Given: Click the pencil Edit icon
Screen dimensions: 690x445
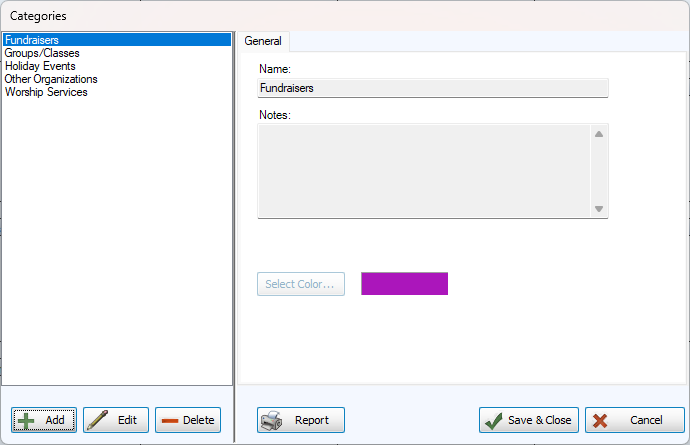Looking at the screenshot, I should 98,420.
